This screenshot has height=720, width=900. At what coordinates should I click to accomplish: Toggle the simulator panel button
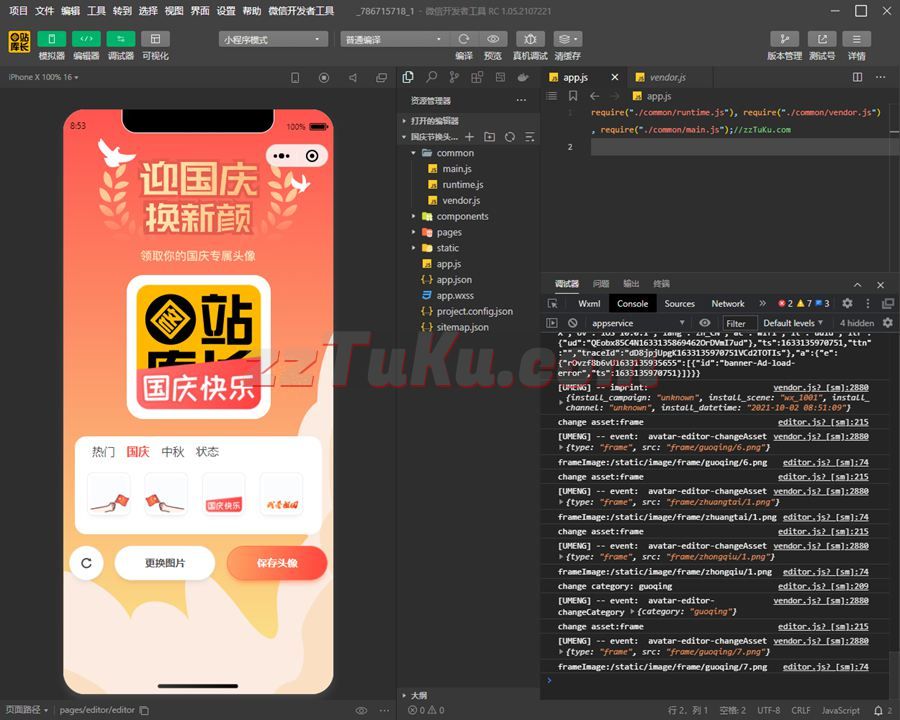click(x=52, y=39)
